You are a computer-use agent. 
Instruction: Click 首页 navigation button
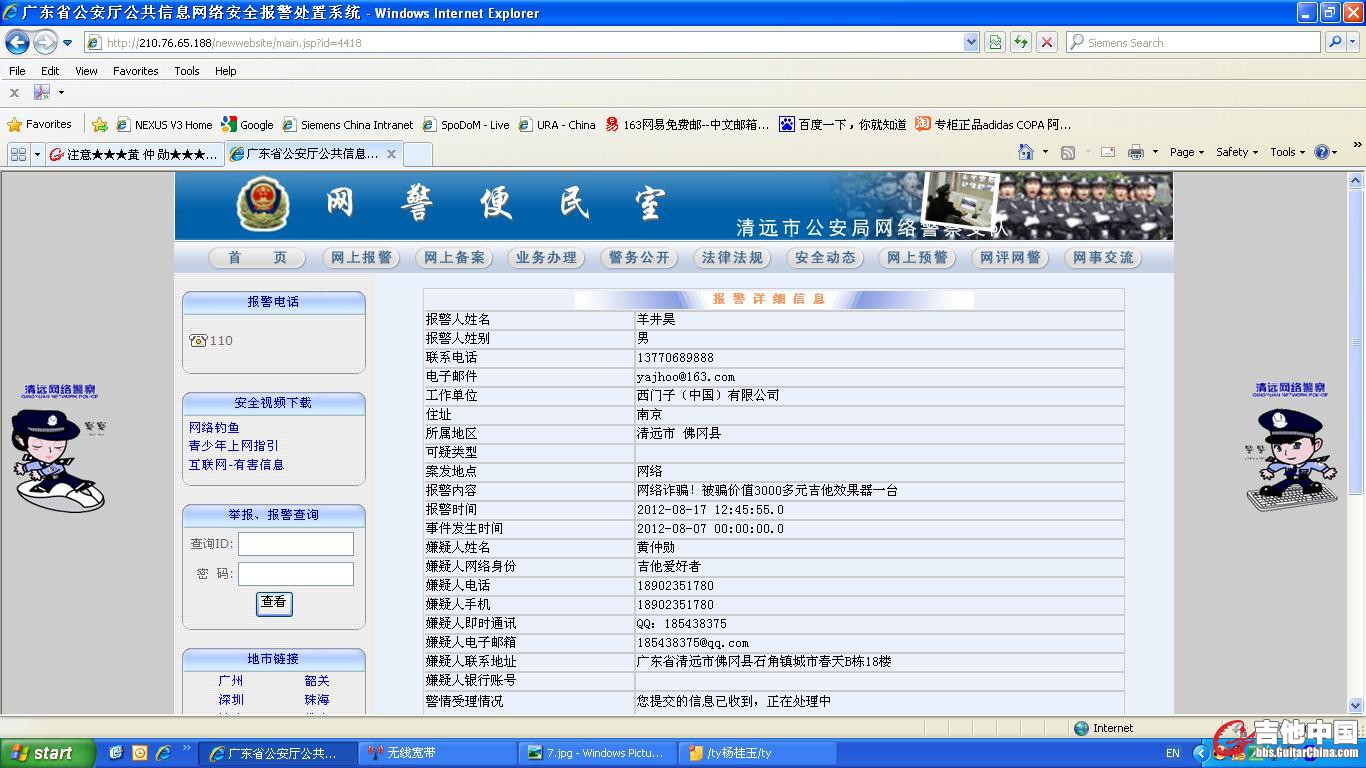click(257, 257)
